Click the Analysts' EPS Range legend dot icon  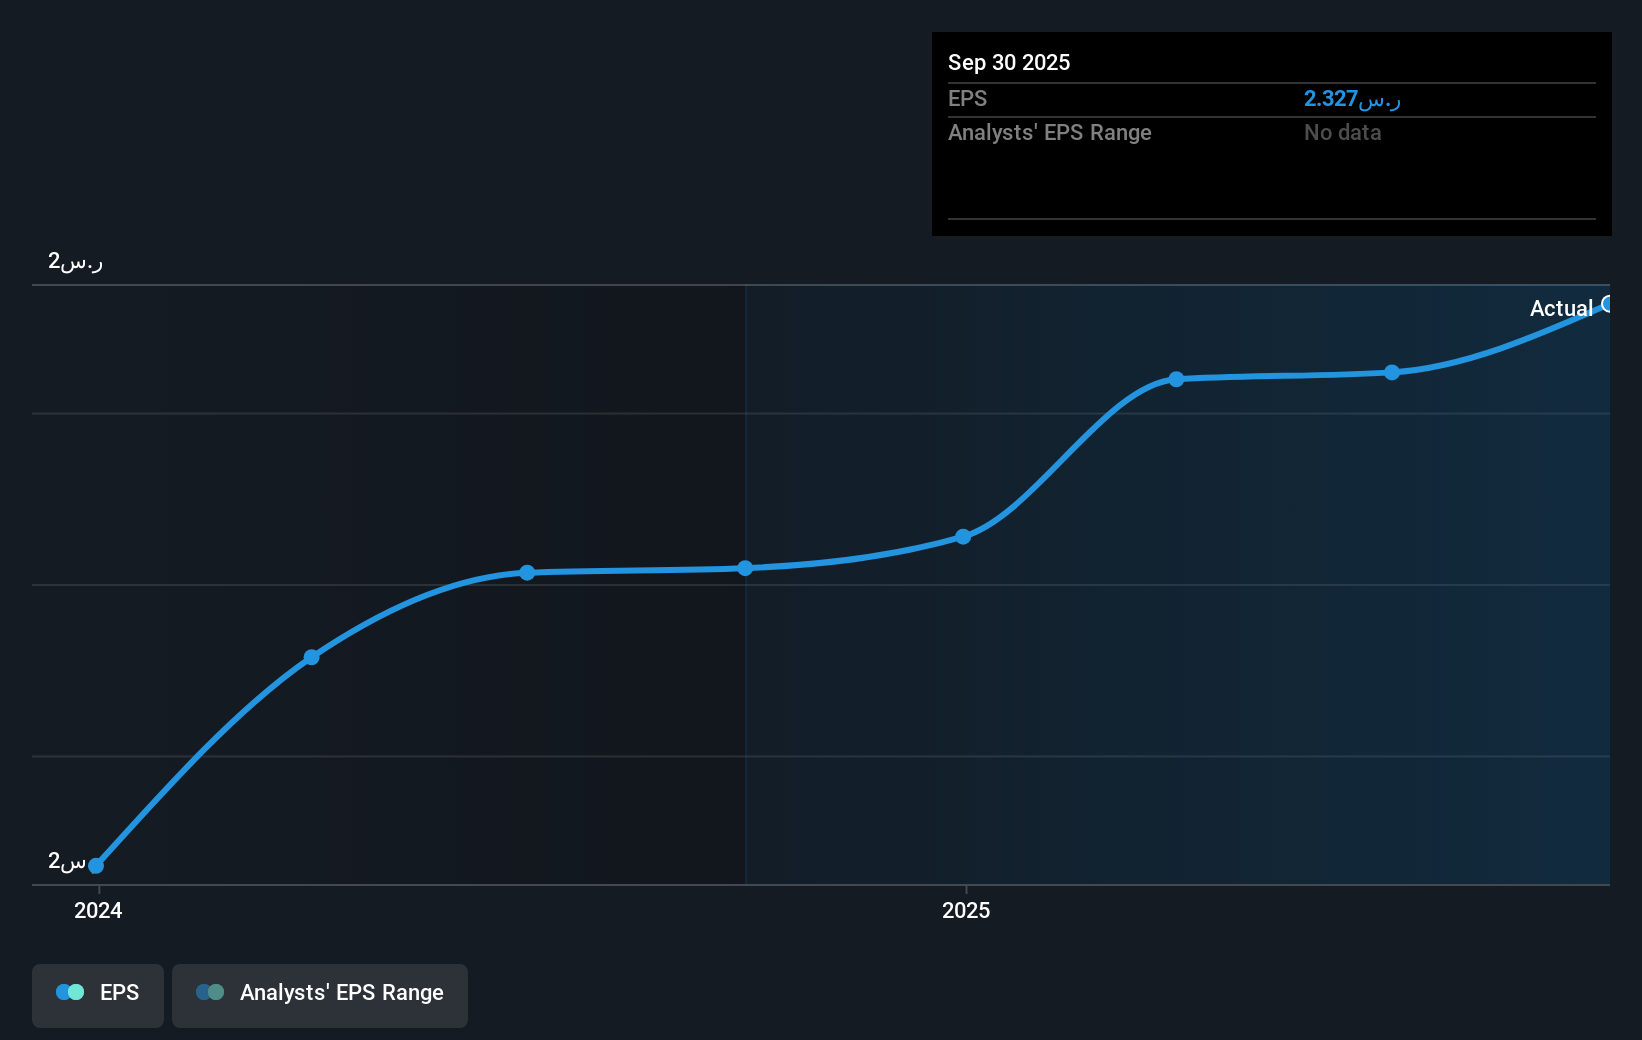(x=209, y=992)
